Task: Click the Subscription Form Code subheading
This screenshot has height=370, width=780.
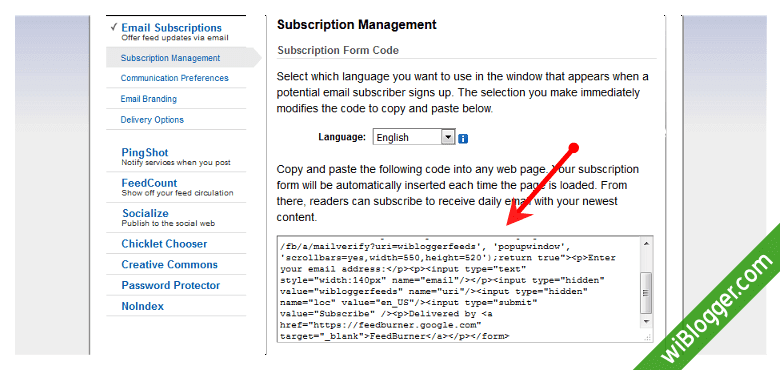Action: (338, 50)
